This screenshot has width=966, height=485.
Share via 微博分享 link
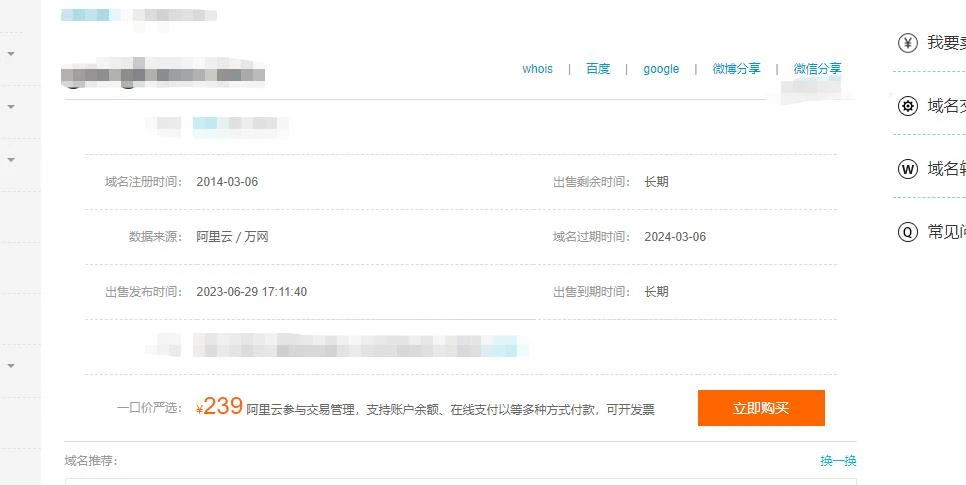pos(736,69)
